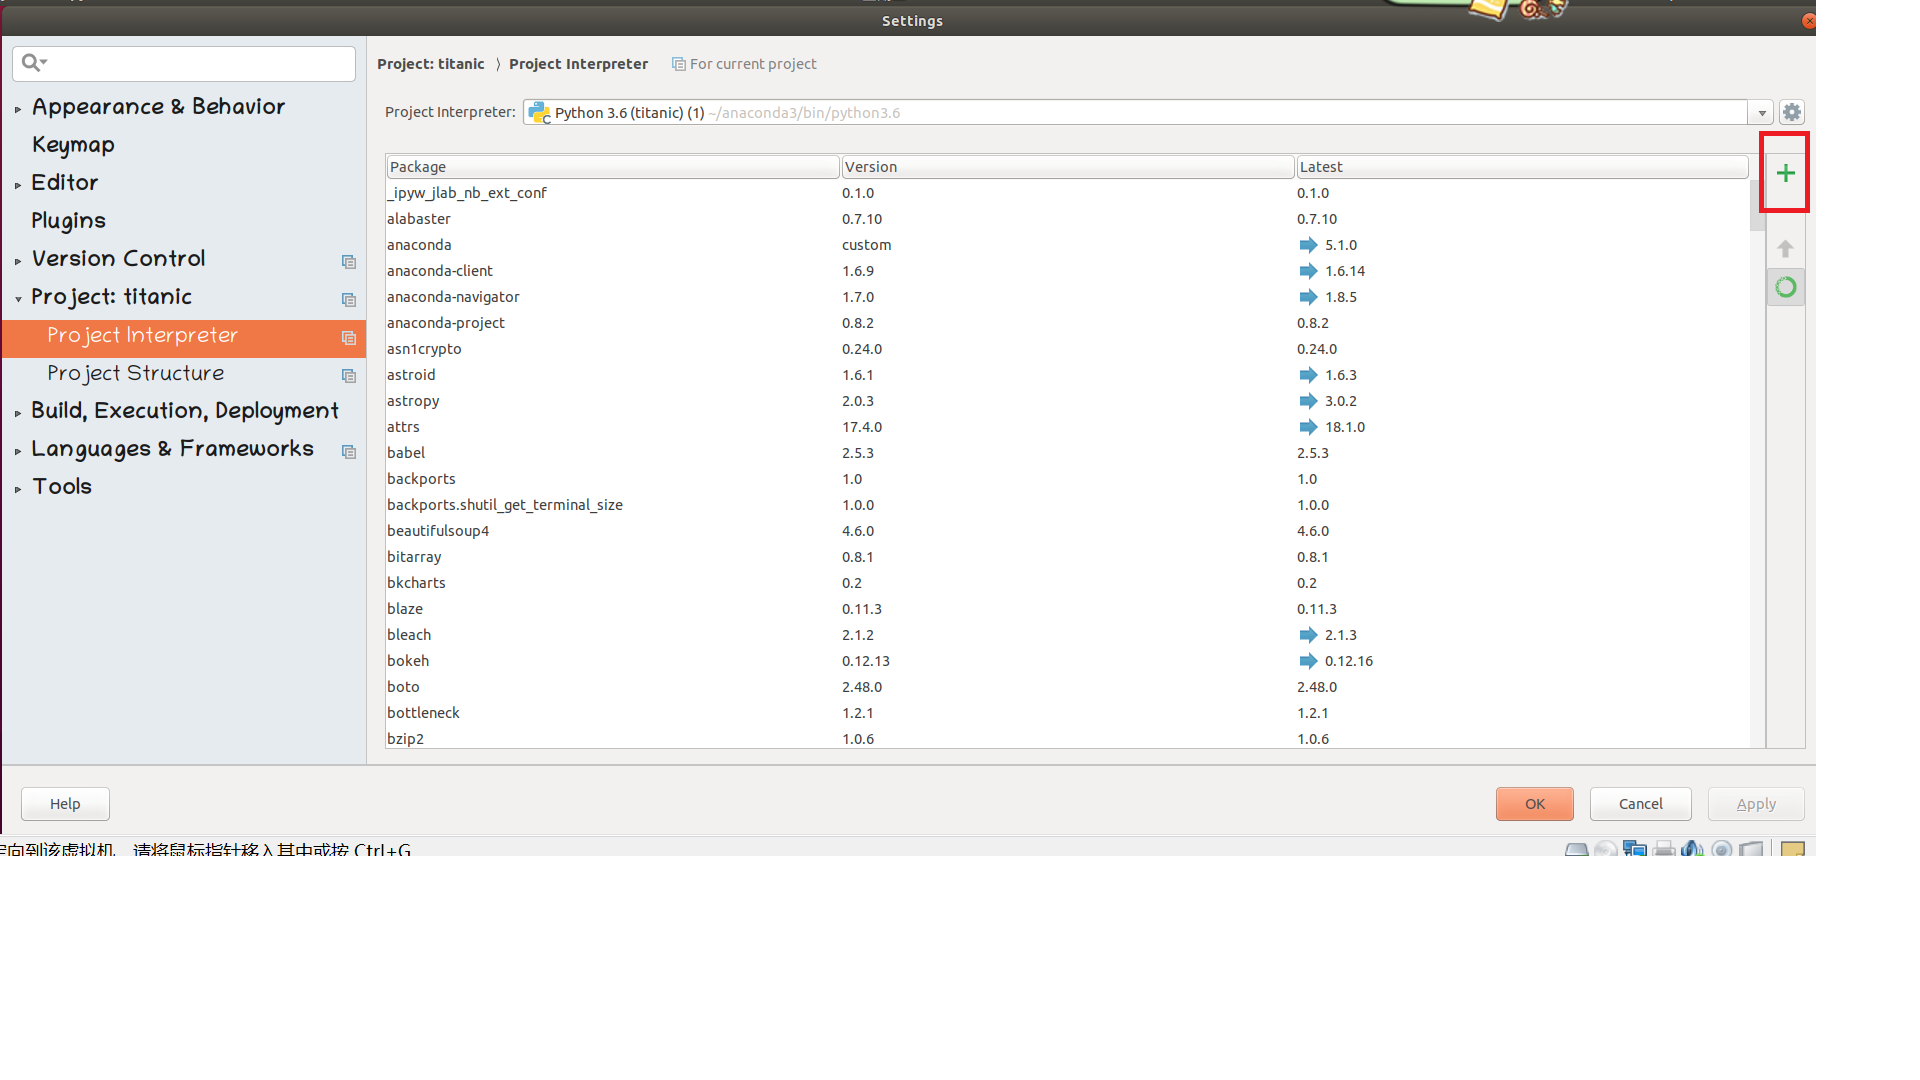Screen dimensions: 1920x1080
Task: Click the green plus add package icon
Action: (x=1785, y=173)
